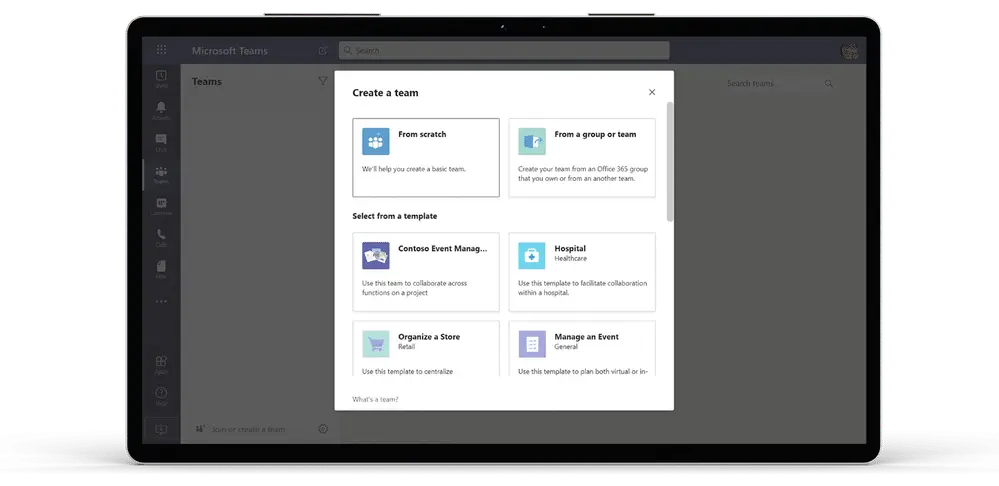999x486 pixels.
Task: Select the Manage an Event template
Action: pos(582,348)
